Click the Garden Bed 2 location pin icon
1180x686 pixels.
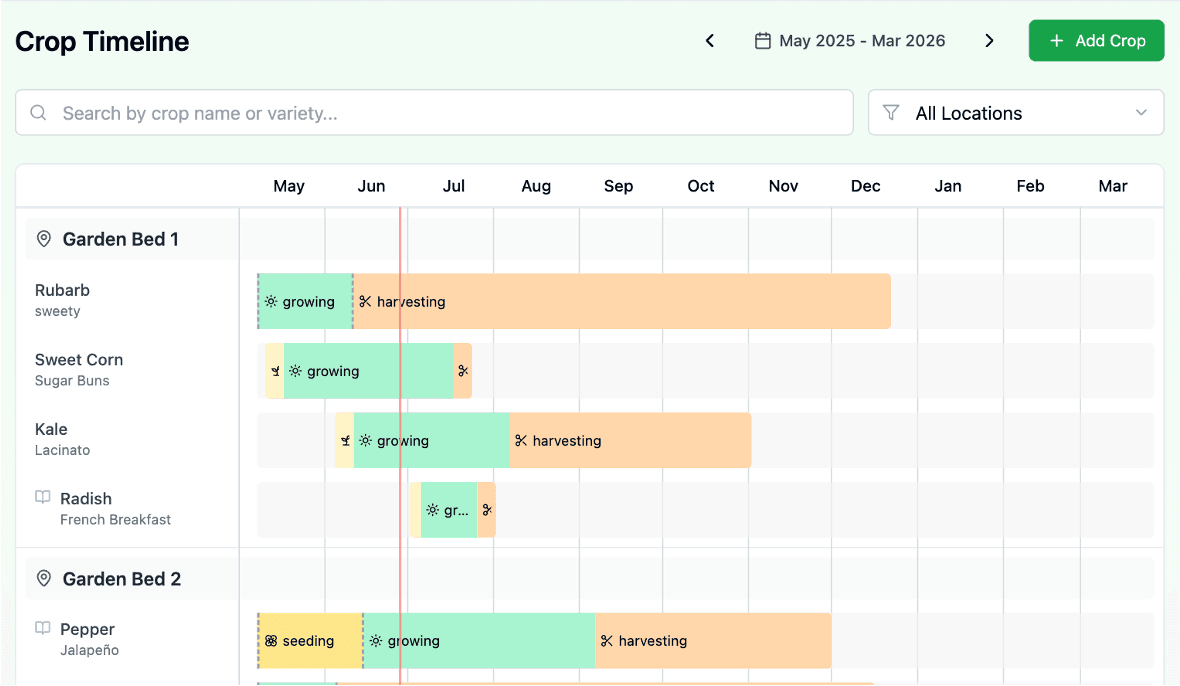(x=44, y=578)
